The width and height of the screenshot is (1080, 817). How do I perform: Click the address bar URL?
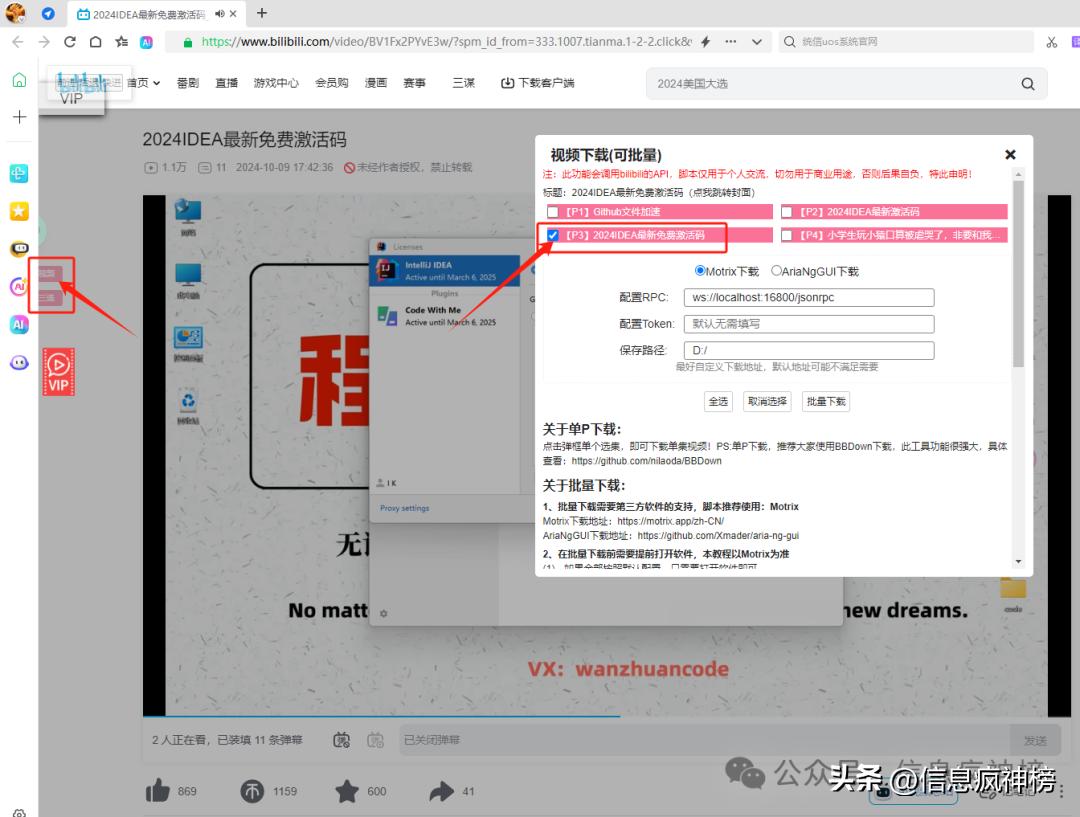[446, 41]
